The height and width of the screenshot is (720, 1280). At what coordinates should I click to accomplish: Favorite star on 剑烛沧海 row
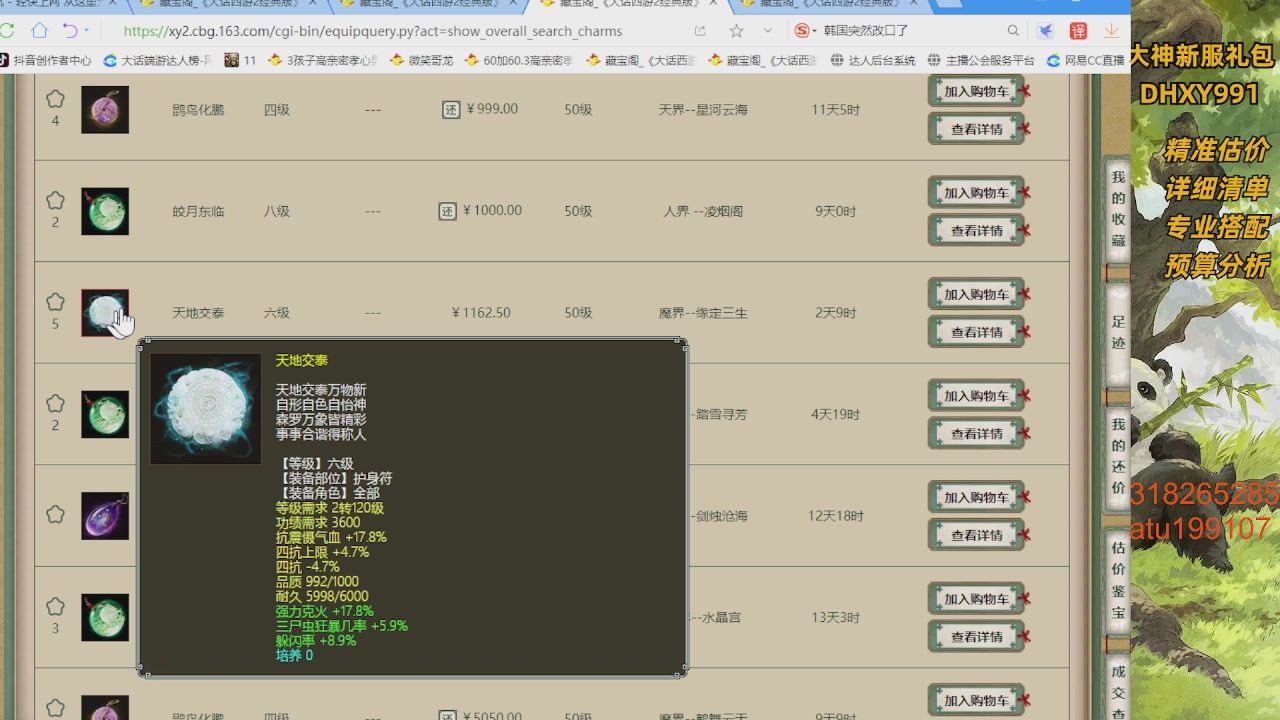55,514
